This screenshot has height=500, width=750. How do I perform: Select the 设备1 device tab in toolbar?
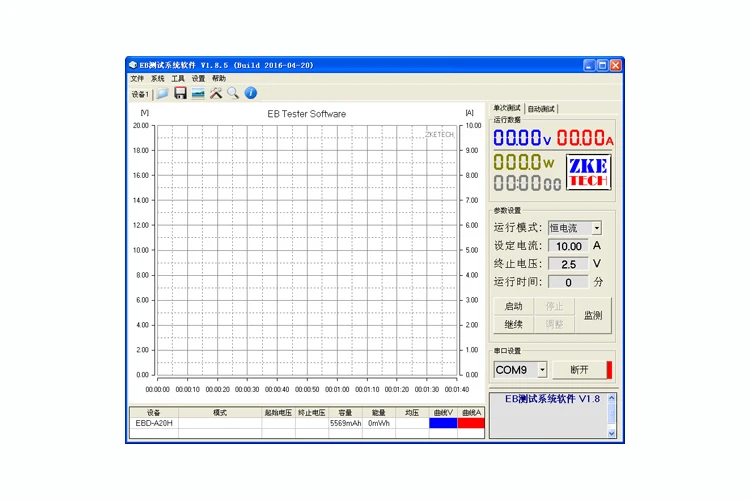click(x=140, y=94)
